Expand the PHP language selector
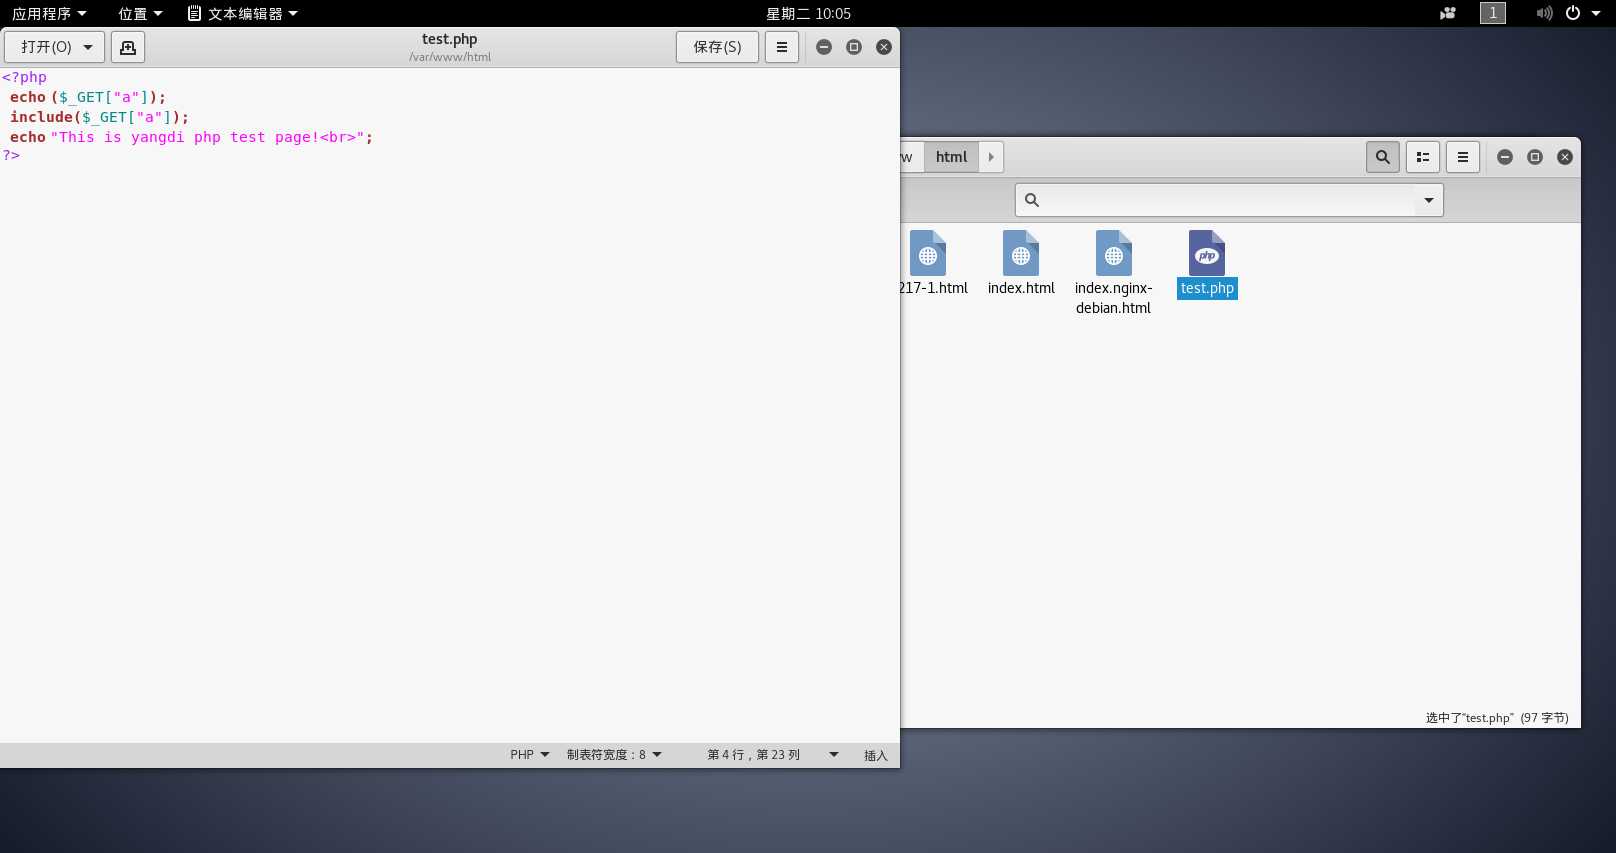 pyautogui.click(x=530, y=755)
